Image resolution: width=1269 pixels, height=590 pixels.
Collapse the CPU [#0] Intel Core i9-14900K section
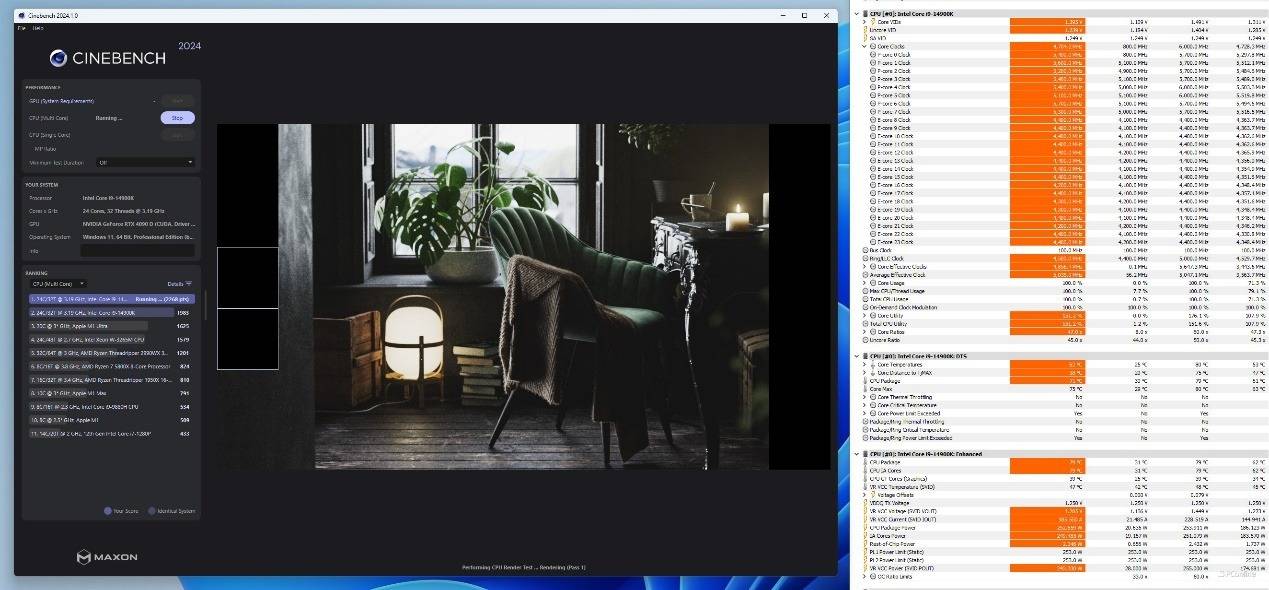pos(859,14)
